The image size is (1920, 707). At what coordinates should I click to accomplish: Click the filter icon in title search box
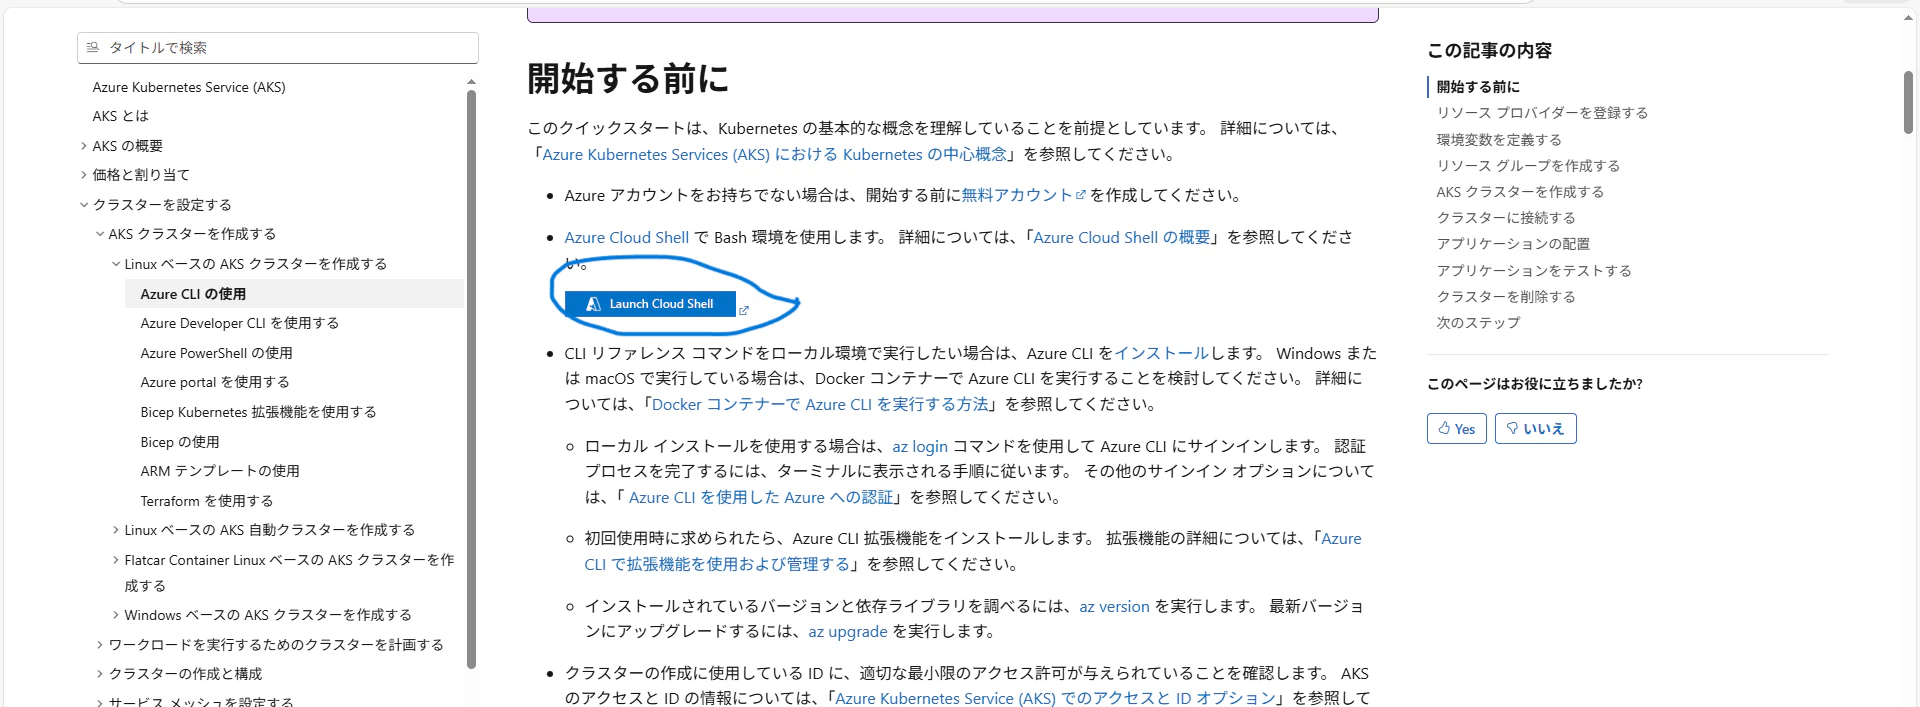point(93,47)
